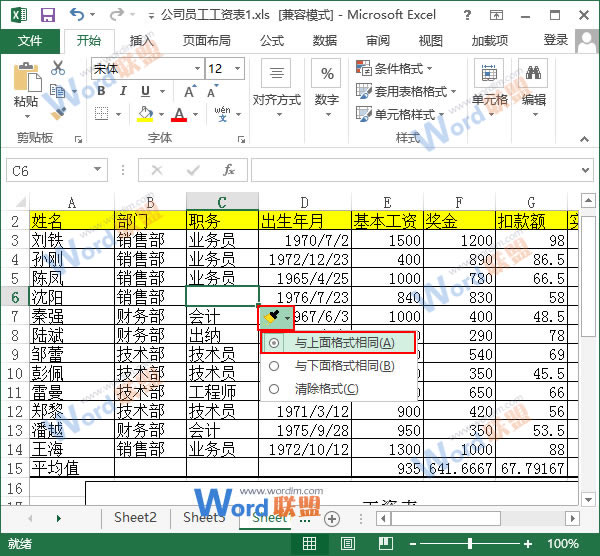Switch to Sheet2 tab
The height and width of the screenshot is (556, 600).
coord(134,518)
